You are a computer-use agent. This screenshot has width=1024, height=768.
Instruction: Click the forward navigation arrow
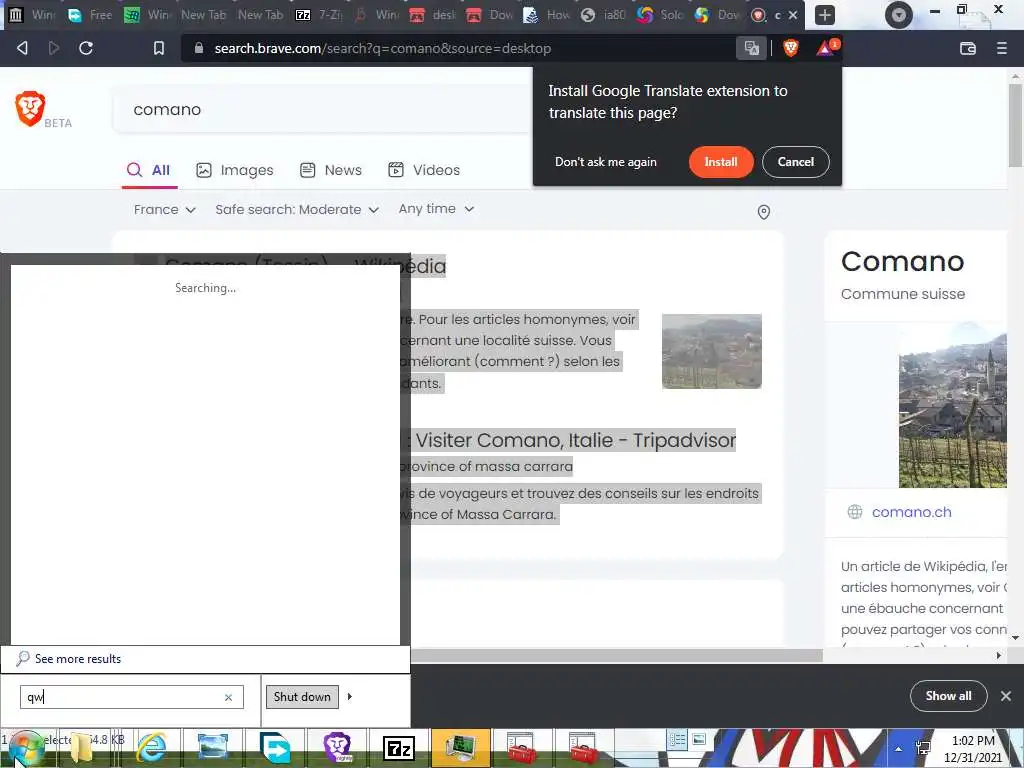click(54, 48)
